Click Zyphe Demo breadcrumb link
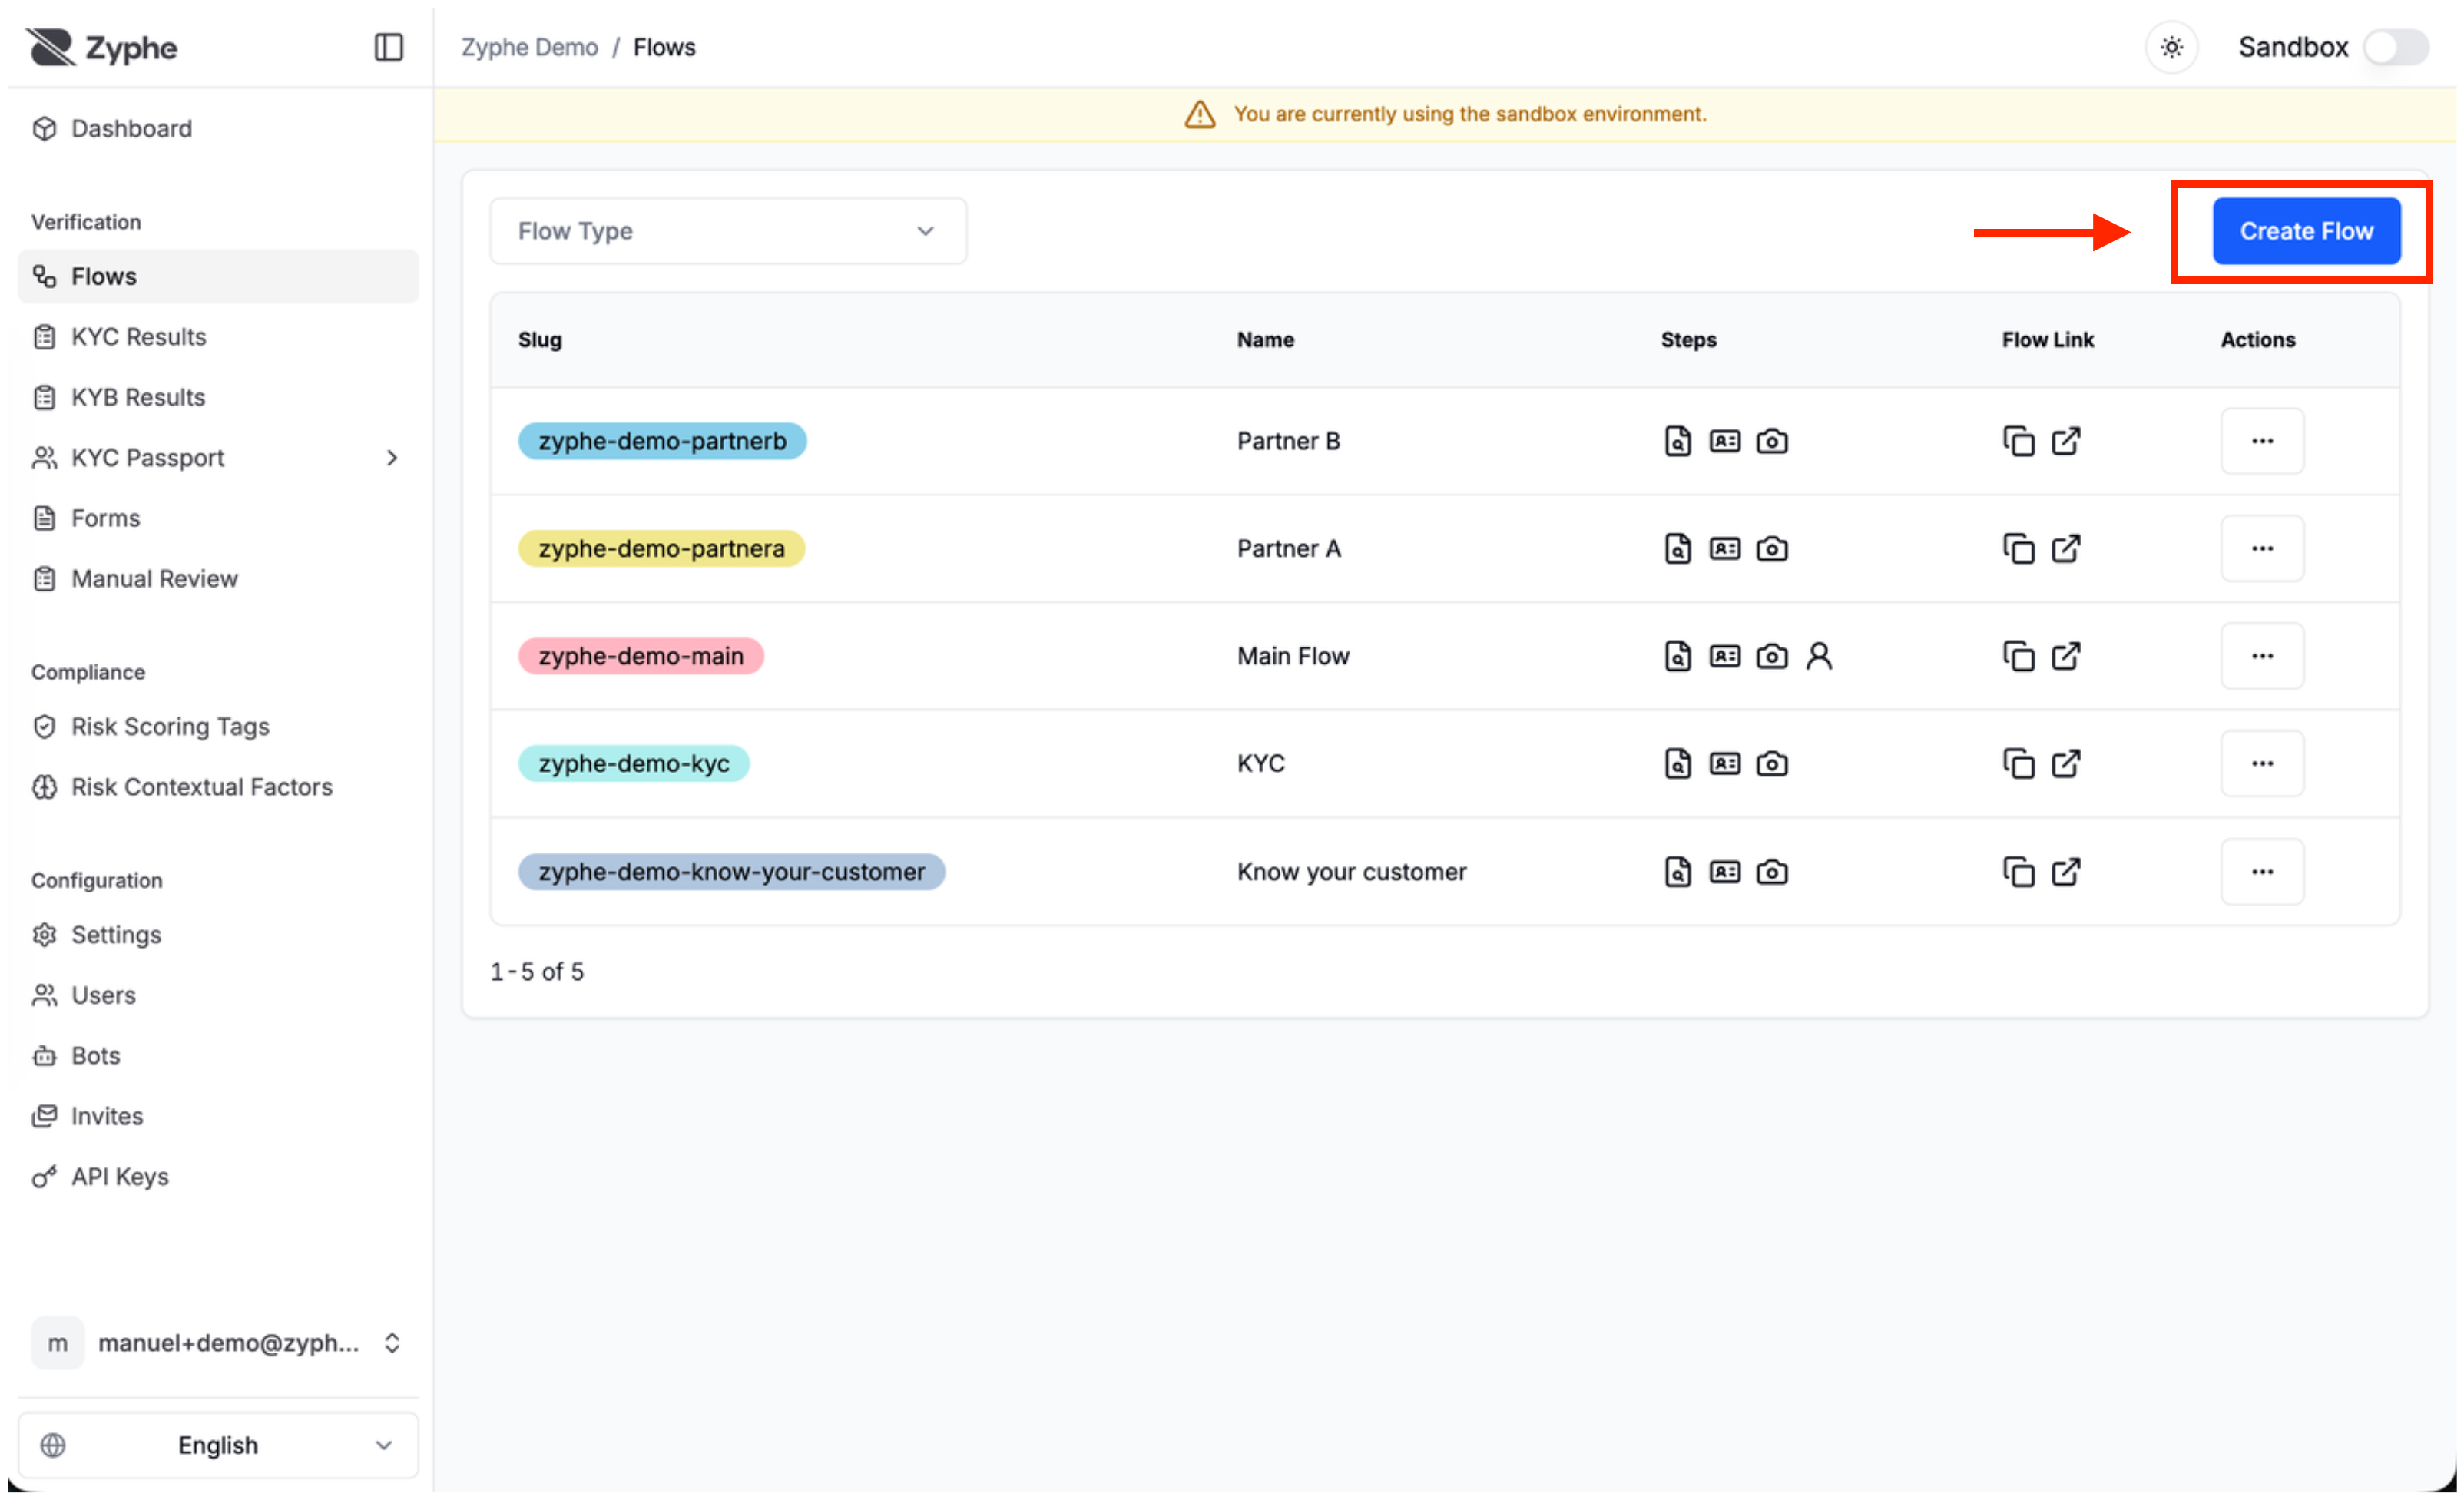Viewport: 2464px width, 1500px height. click(x=529, y=47)
